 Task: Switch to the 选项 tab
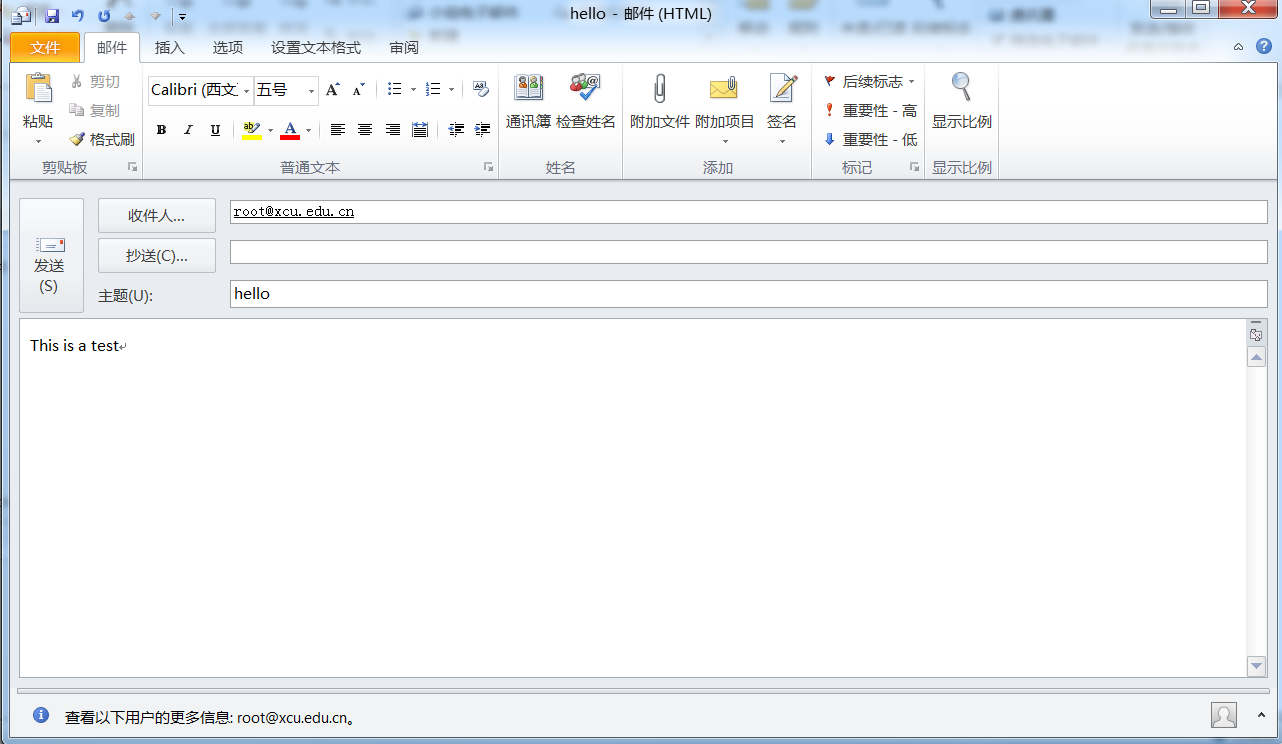pos(228,48)
